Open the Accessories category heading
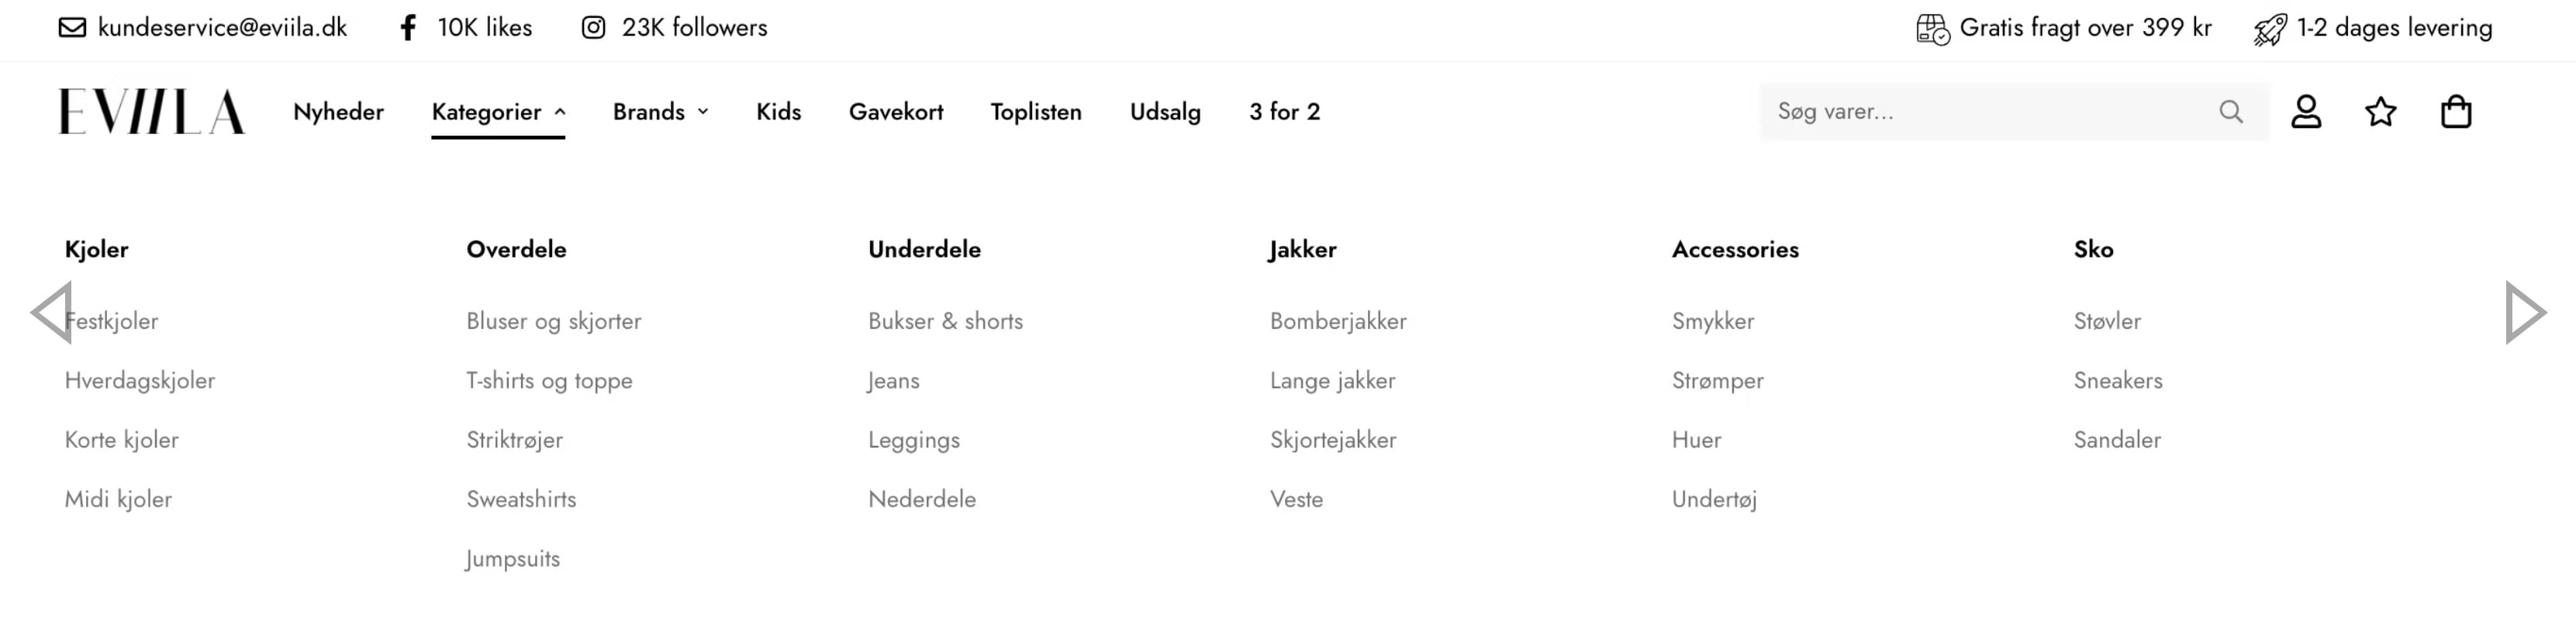2576x622 pixels. [1735, 249]
